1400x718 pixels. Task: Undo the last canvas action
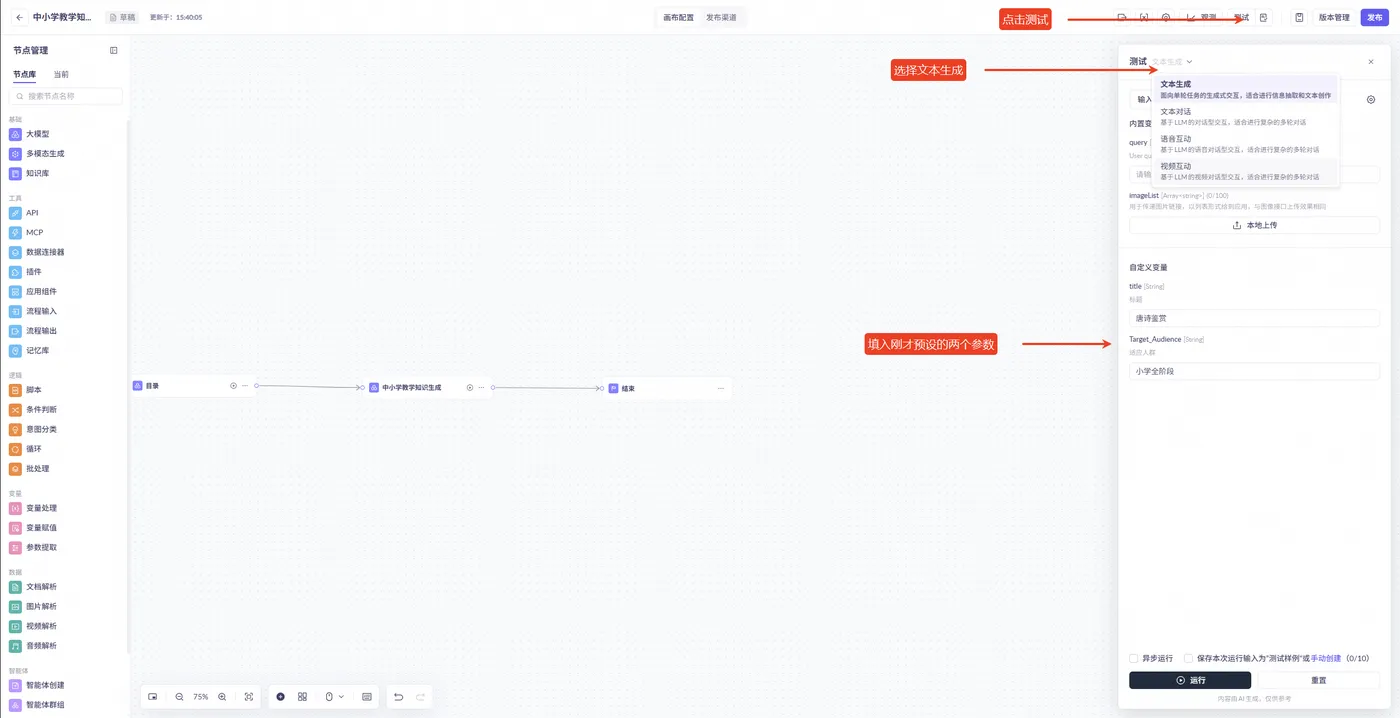pyautogui.click(x=398, y=696)
